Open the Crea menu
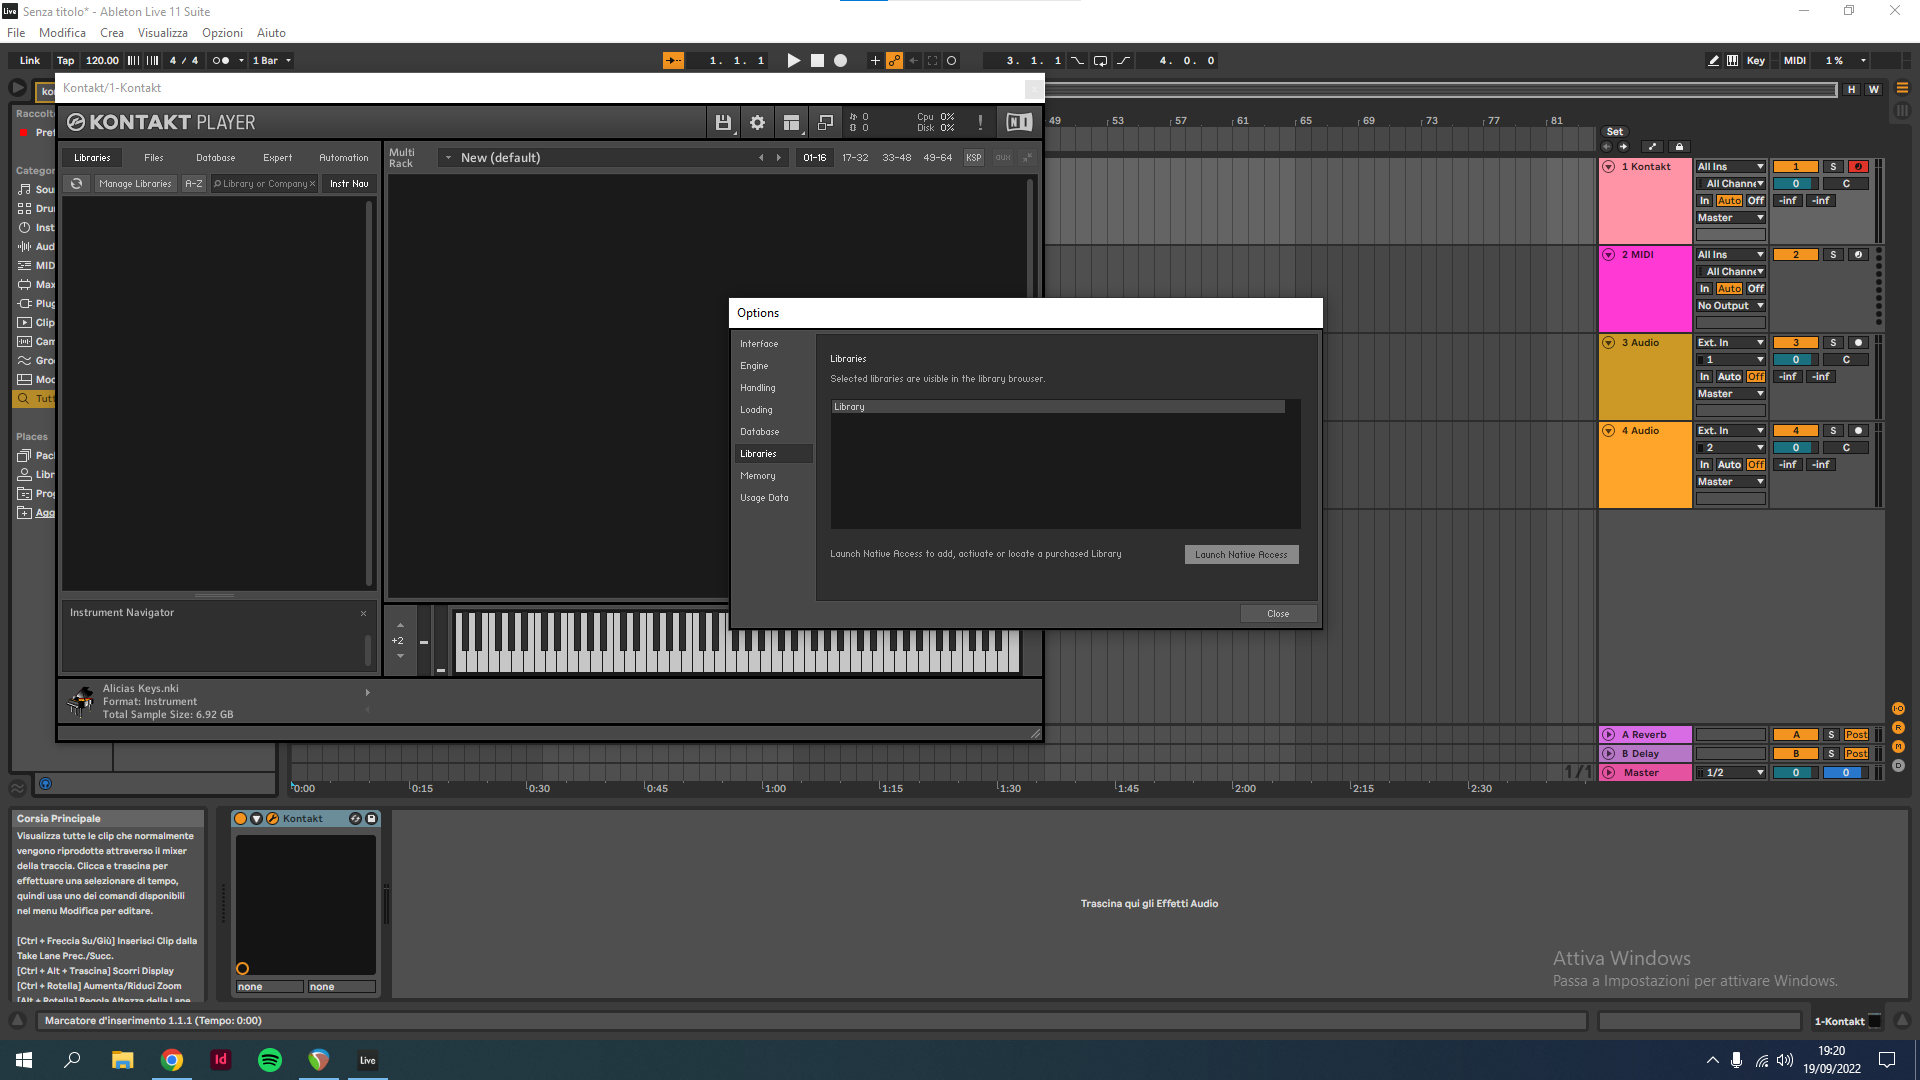 tap(112, 33)
